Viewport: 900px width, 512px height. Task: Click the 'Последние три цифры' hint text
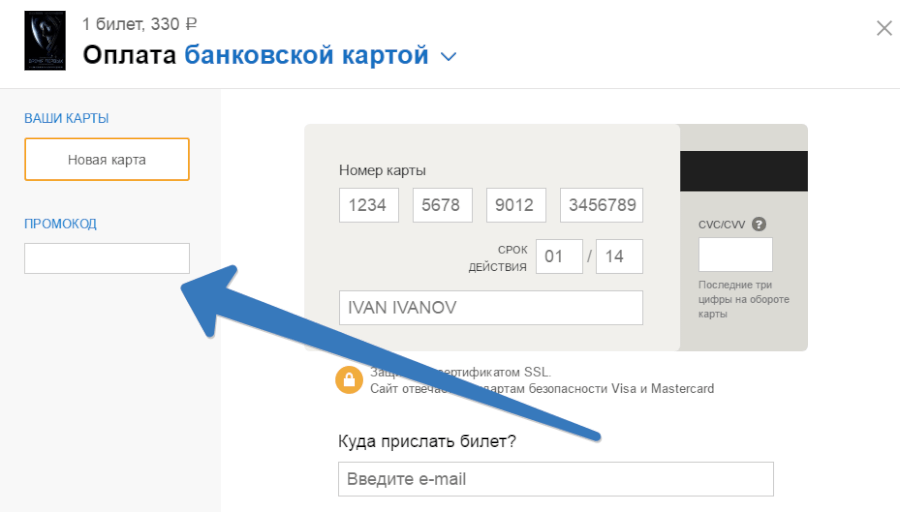click(744, 299)
